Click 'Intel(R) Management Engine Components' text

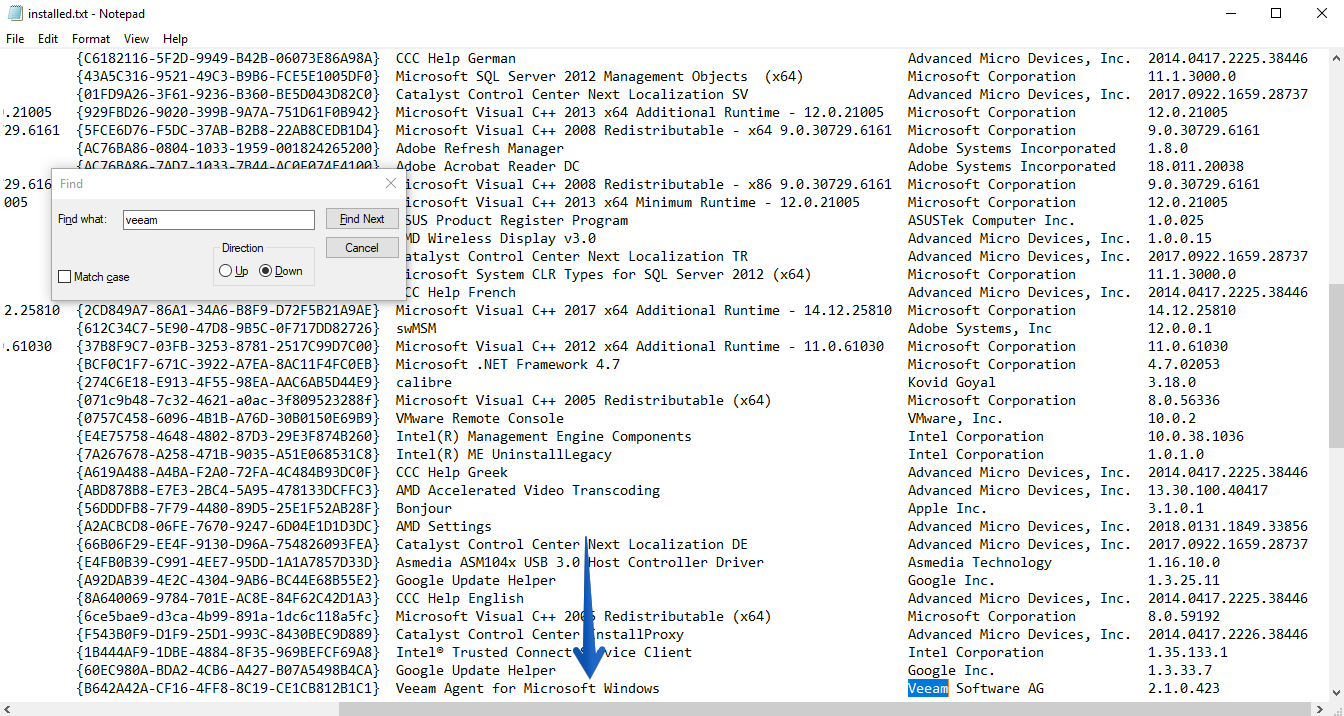coord(544,436)
